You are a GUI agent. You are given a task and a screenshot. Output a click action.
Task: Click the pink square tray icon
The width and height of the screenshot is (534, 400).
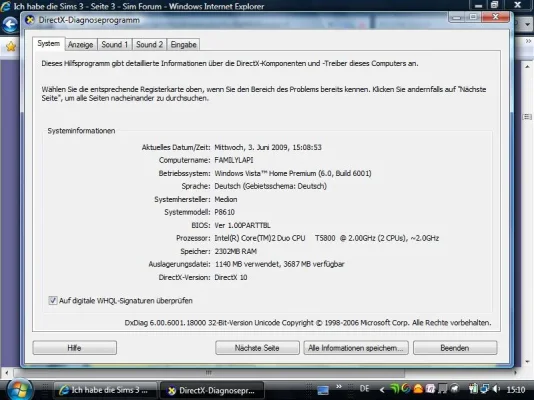pyautogui.click(x=430, y=389)
